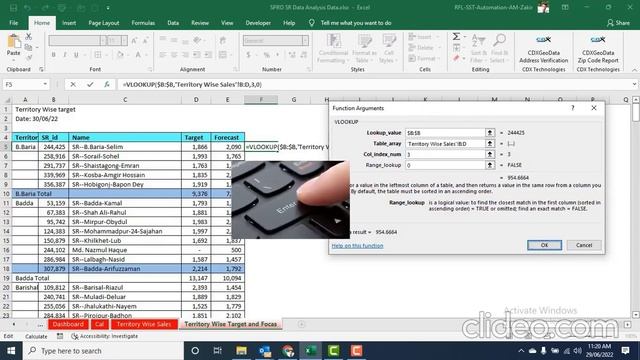Open the Number Format dropdown
Screen dimensions: 640x360
305,40
